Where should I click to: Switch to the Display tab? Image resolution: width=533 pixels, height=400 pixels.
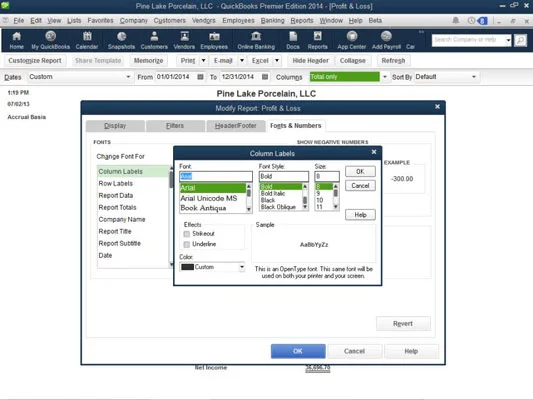(115, 126)
